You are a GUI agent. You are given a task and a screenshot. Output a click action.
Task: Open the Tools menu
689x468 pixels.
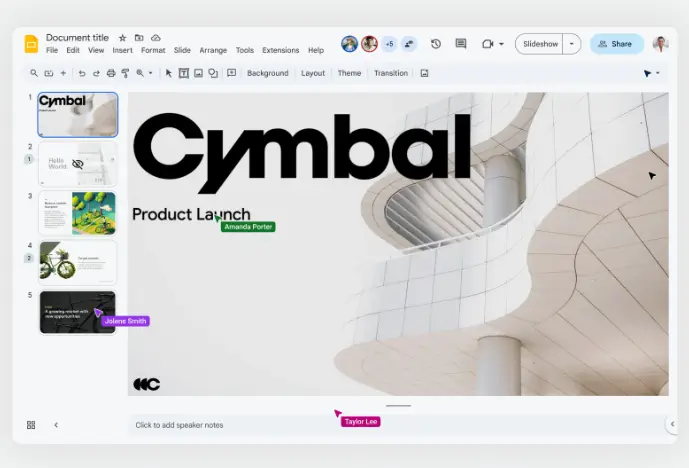pyautogui.click(x=245, y=50)
